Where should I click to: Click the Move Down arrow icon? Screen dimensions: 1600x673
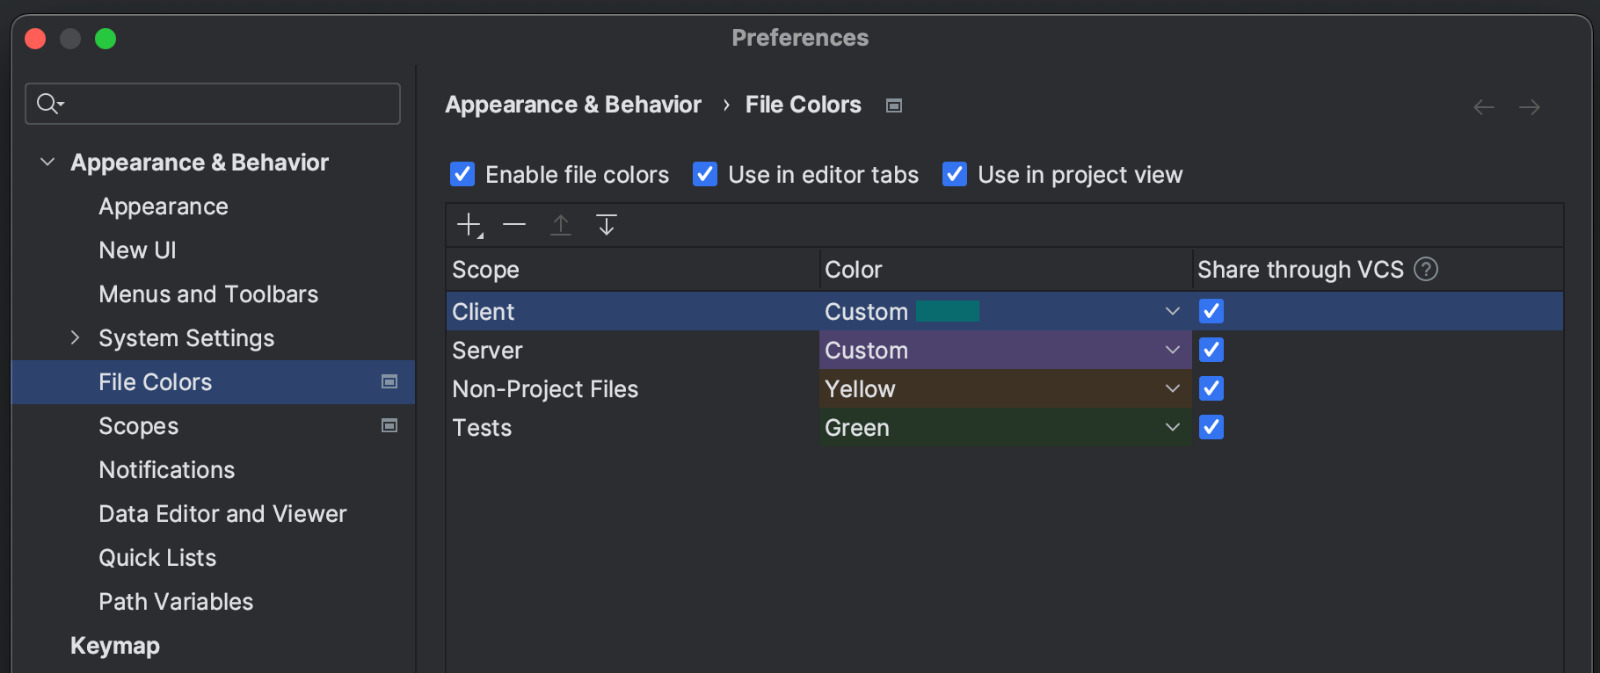coord(606,225)
